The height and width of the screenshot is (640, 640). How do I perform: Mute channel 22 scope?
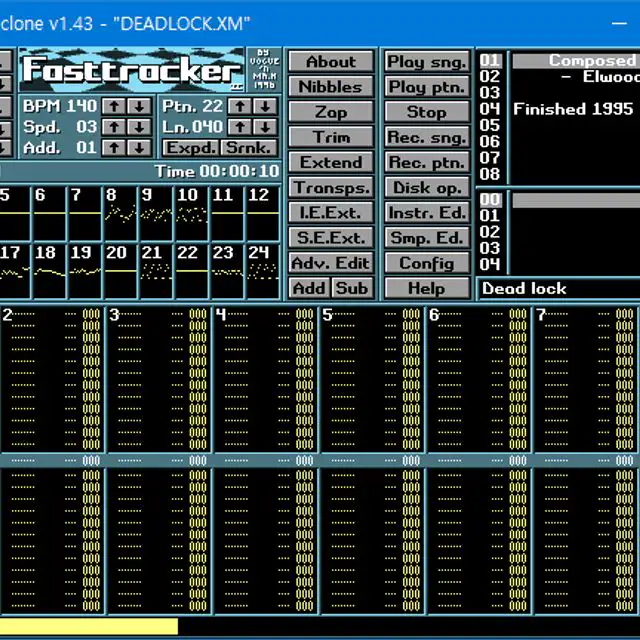pos(191,271)
